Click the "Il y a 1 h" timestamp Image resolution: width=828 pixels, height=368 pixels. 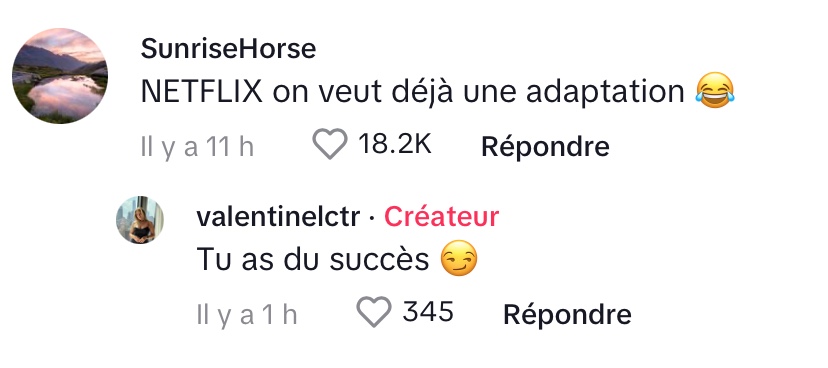[x=247, y=314]
